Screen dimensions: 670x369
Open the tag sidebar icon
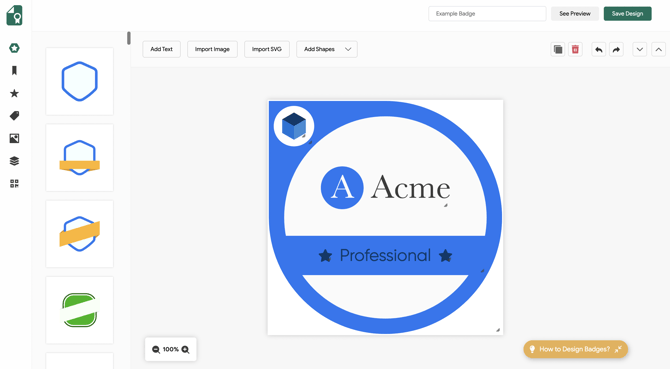(14, 116)
